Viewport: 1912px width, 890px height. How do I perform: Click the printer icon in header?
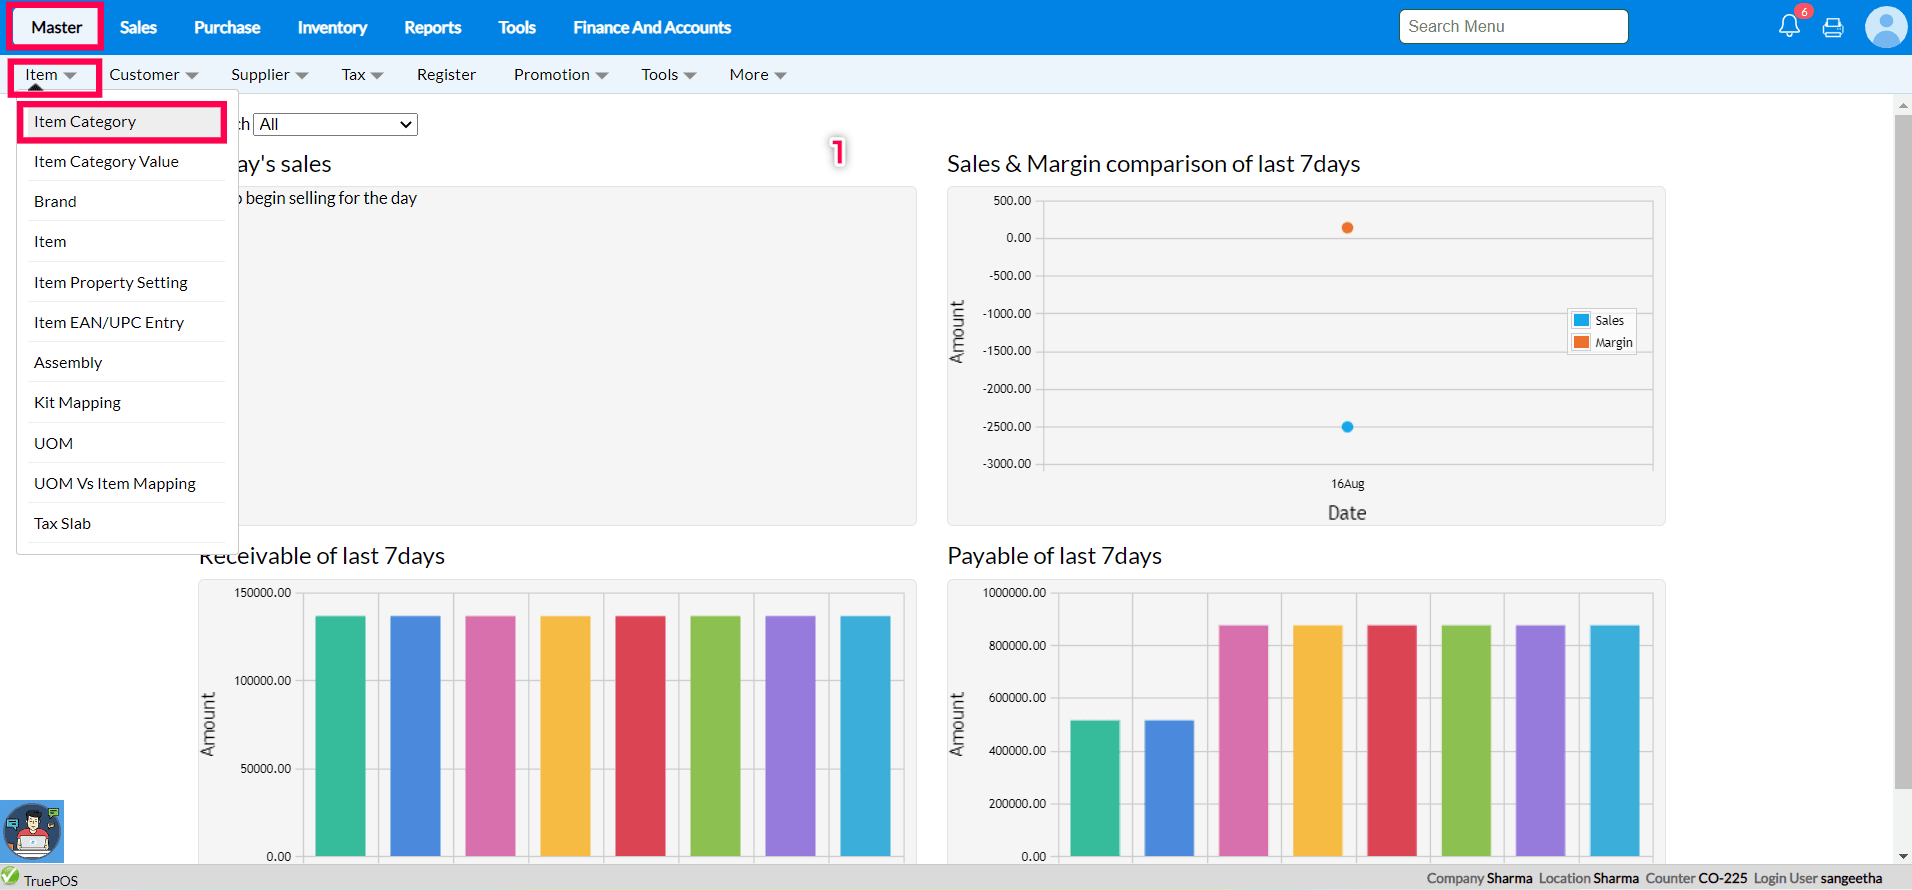(1833, 28)
